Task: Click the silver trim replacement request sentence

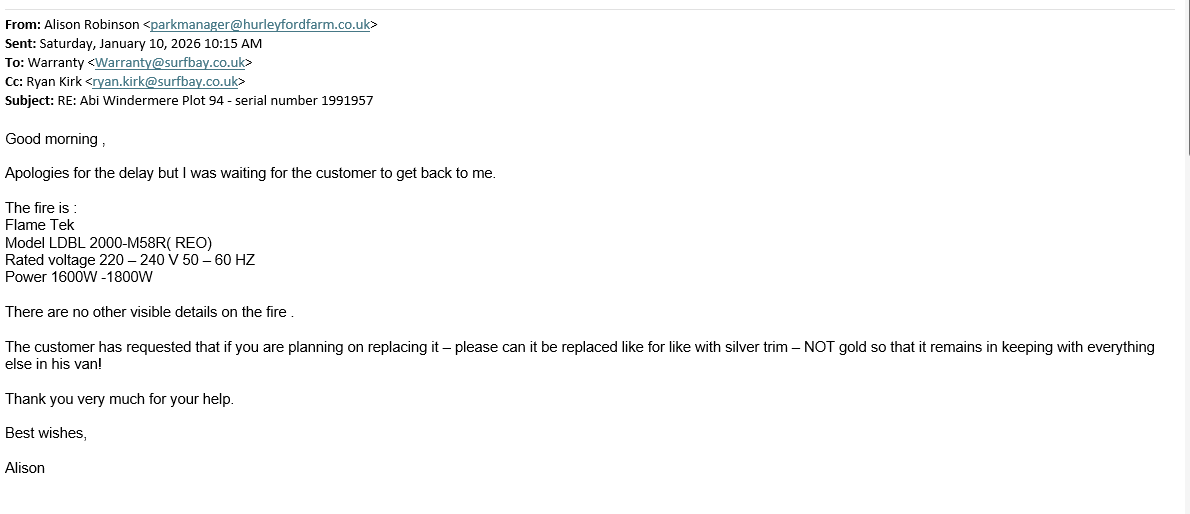Action: click(580, 347)
